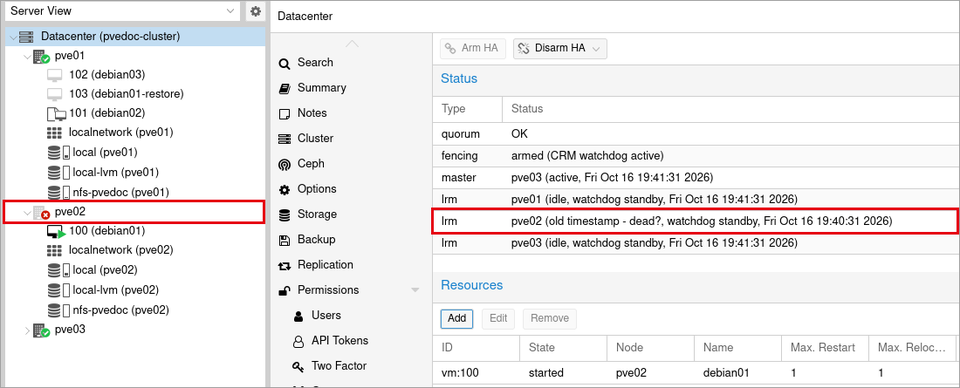Select VM 102 (debian03) monitor icon

[55, 75]
